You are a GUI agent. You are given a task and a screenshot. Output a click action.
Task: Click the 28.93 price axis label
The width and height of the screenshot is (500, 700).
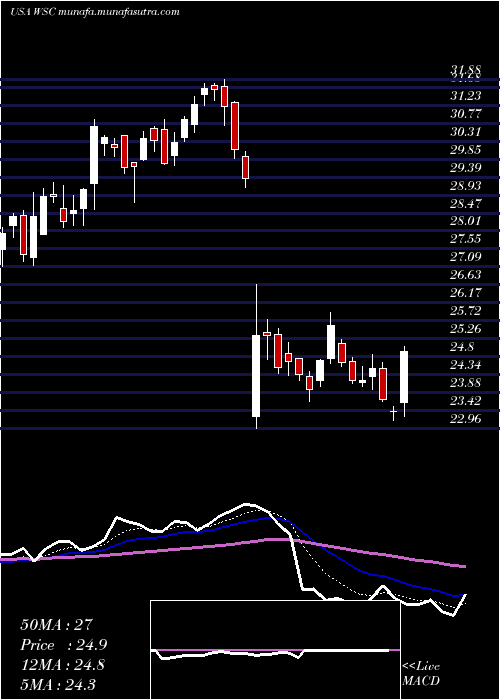466,185
